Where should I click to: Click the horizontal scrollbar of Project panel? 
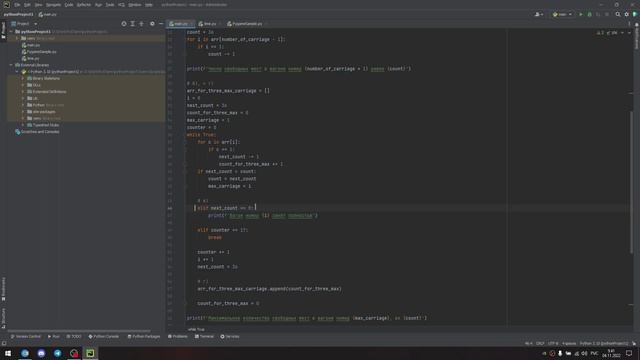pos(79,331)
